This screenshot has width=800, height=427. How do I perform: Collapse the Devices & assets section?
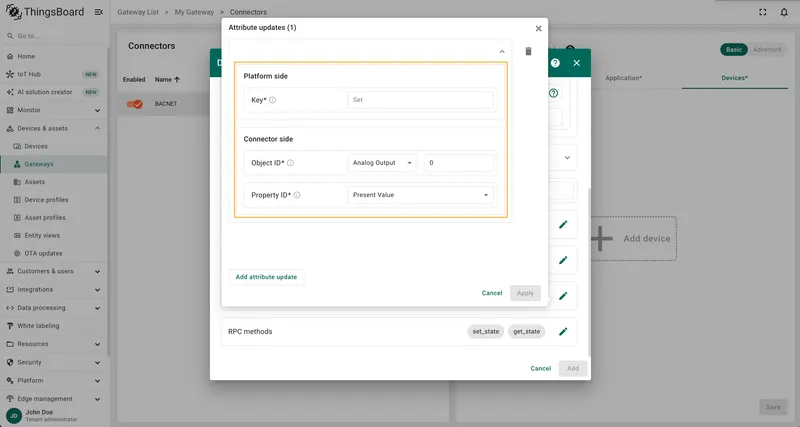click(97, 129)
